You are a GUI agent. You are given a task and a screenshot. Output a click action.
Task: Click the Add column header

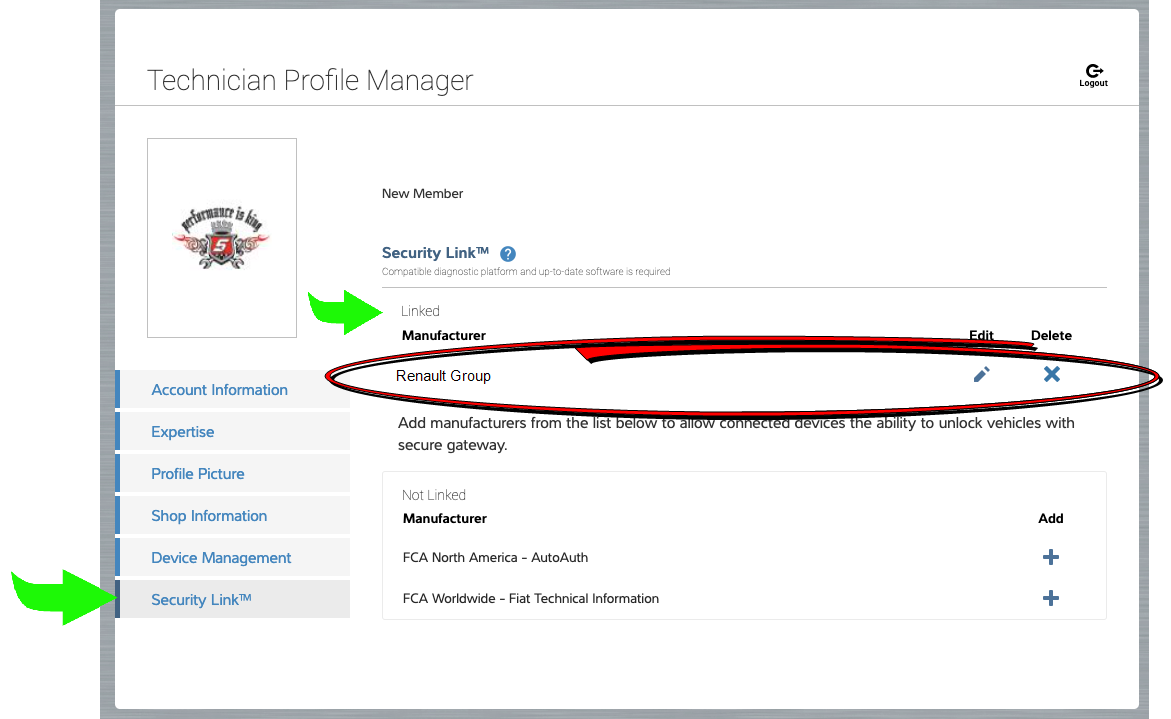click(1050, 519)
